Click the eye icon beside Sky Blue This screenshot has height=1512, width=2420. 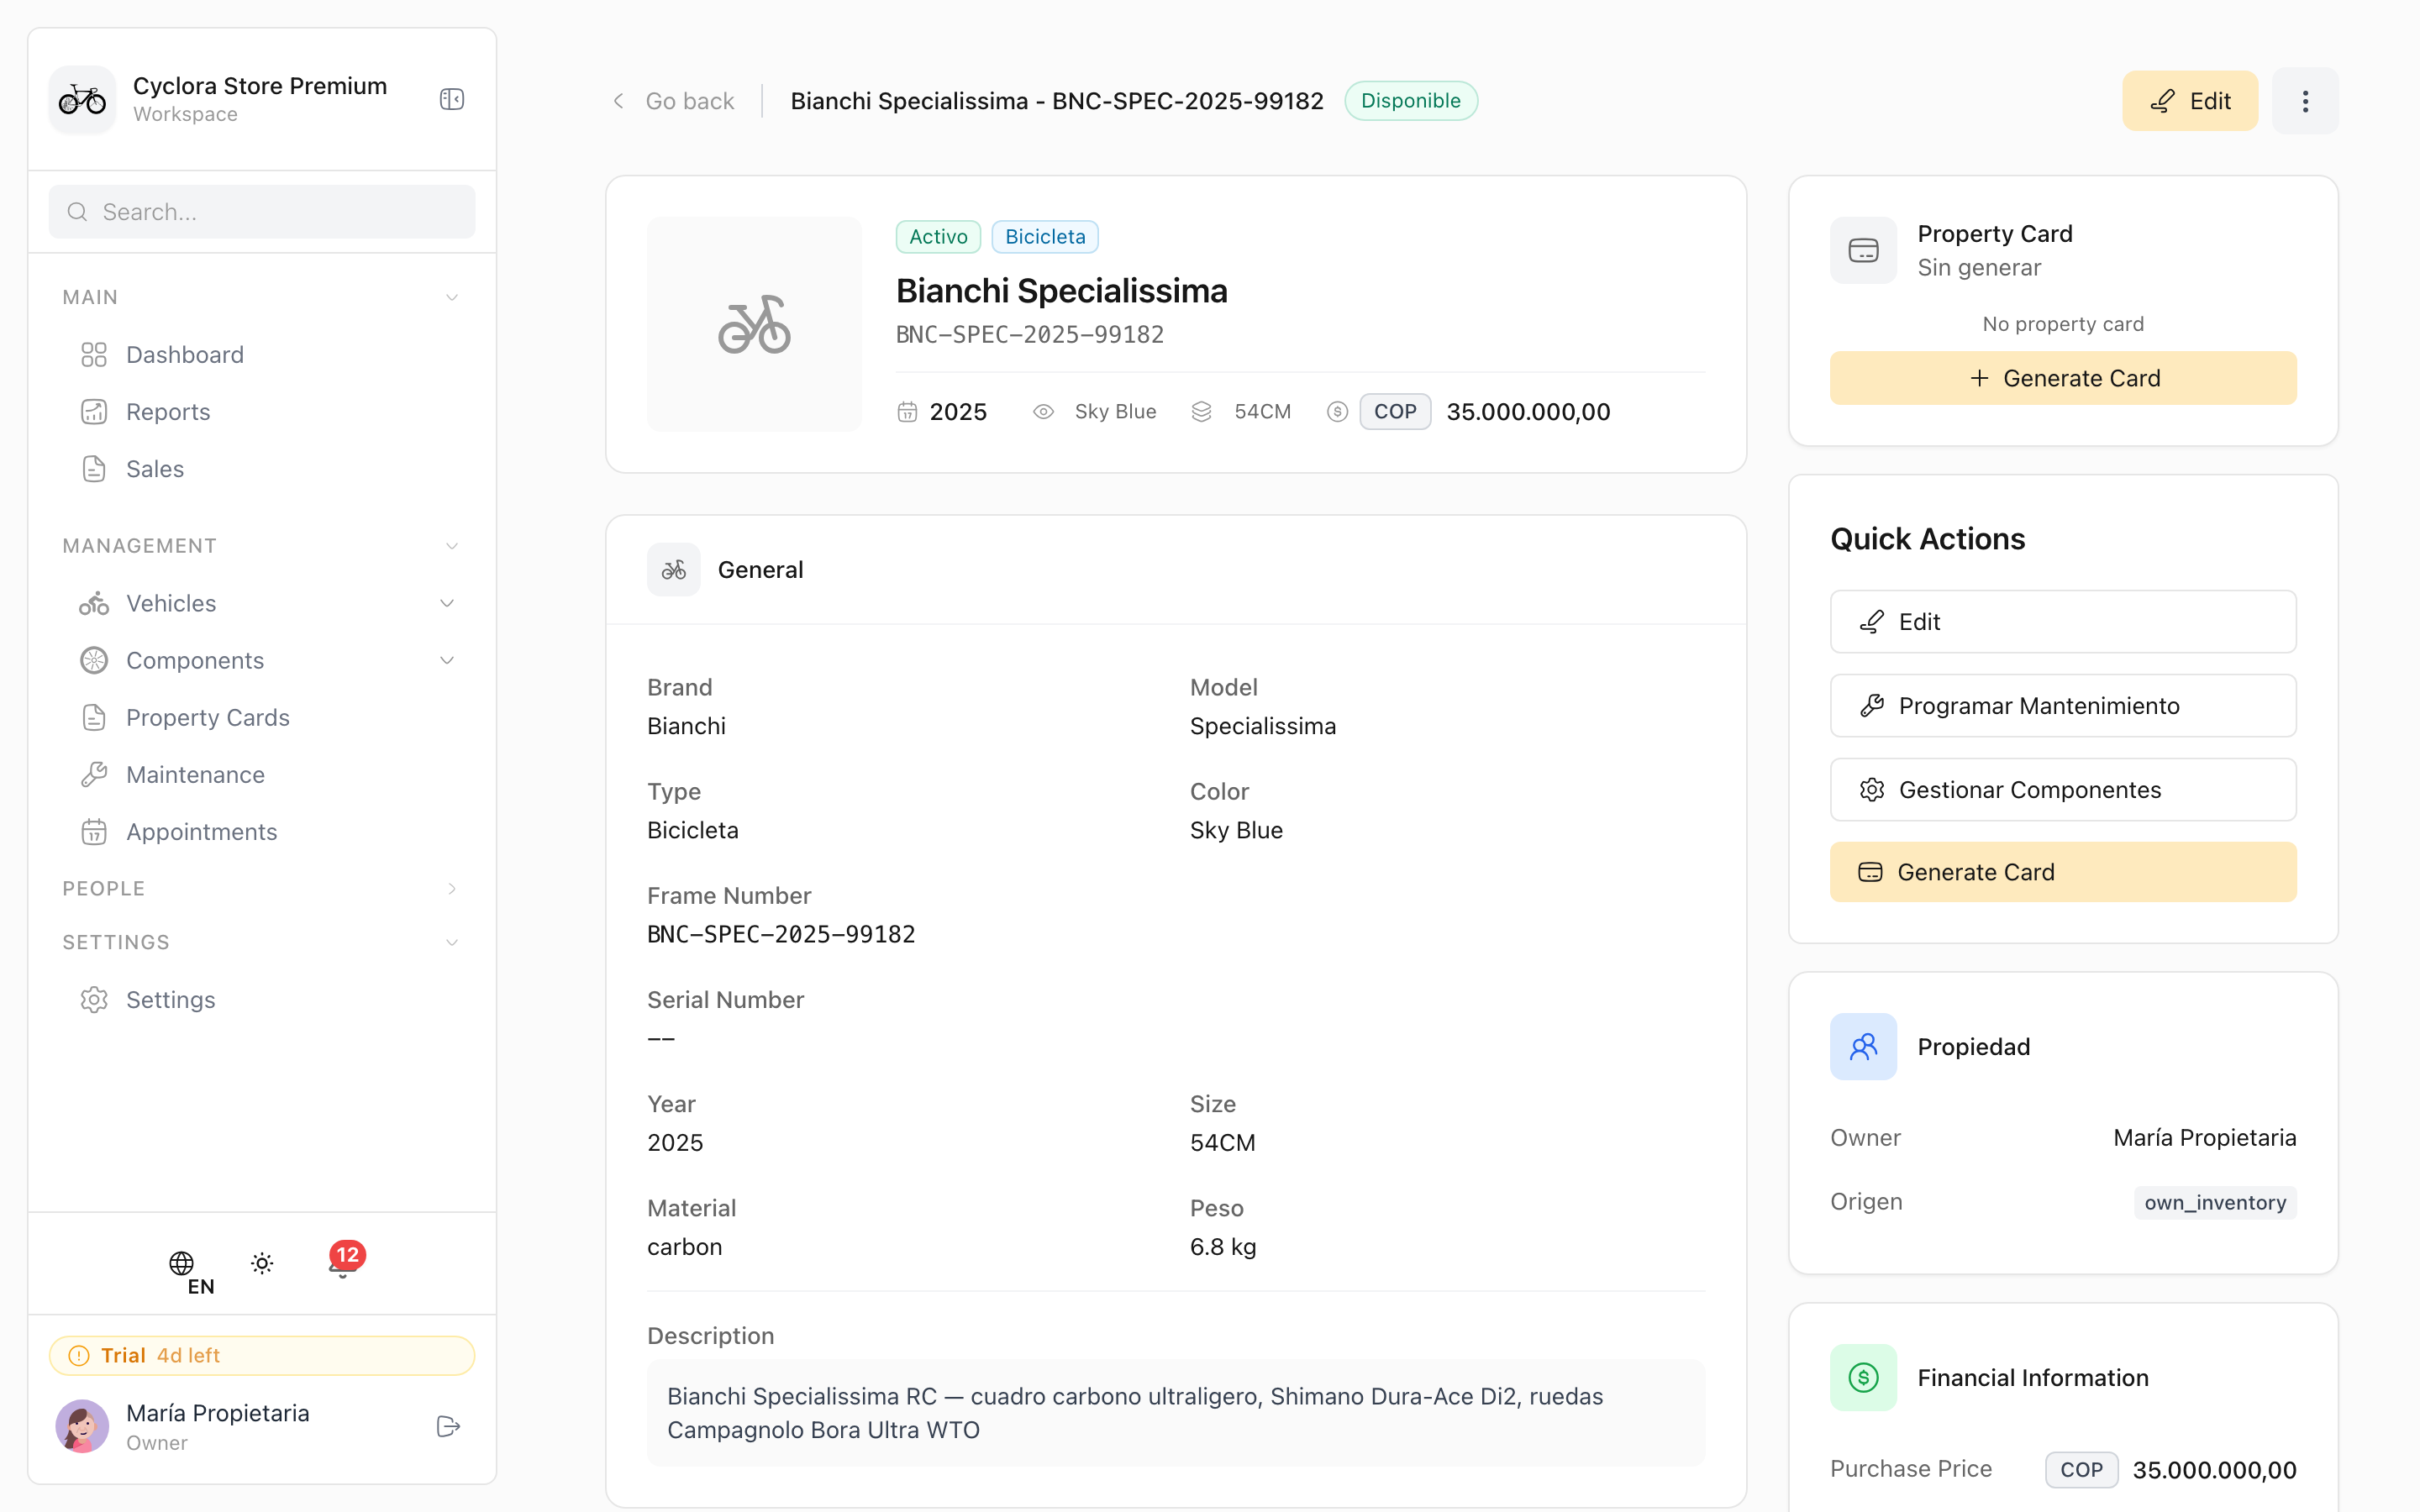(1043, 412)
